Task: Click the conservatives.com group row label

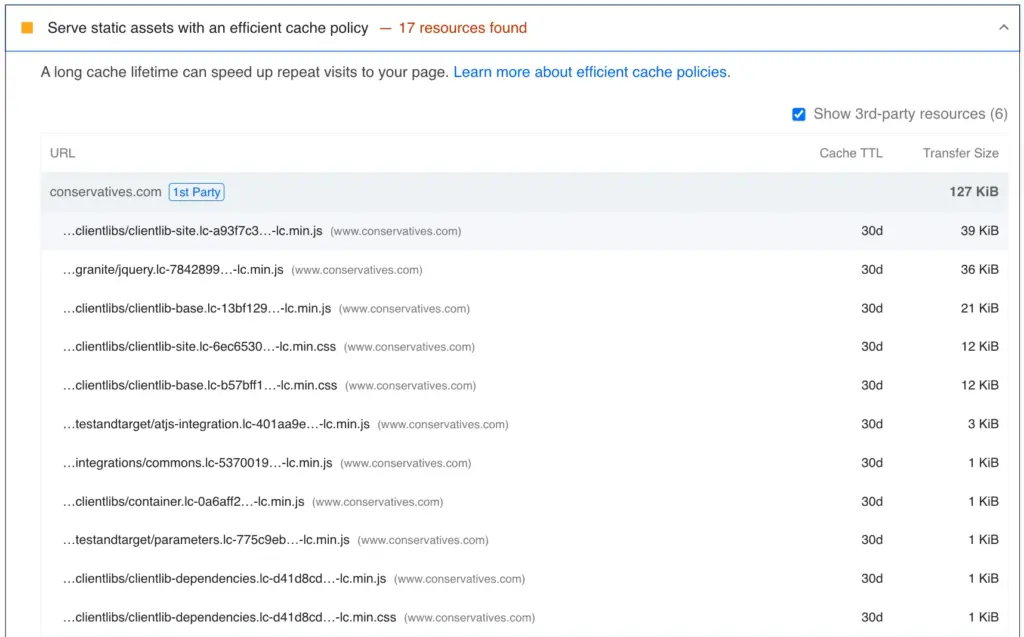Action: pyautogui.click(x=105, y=192)
